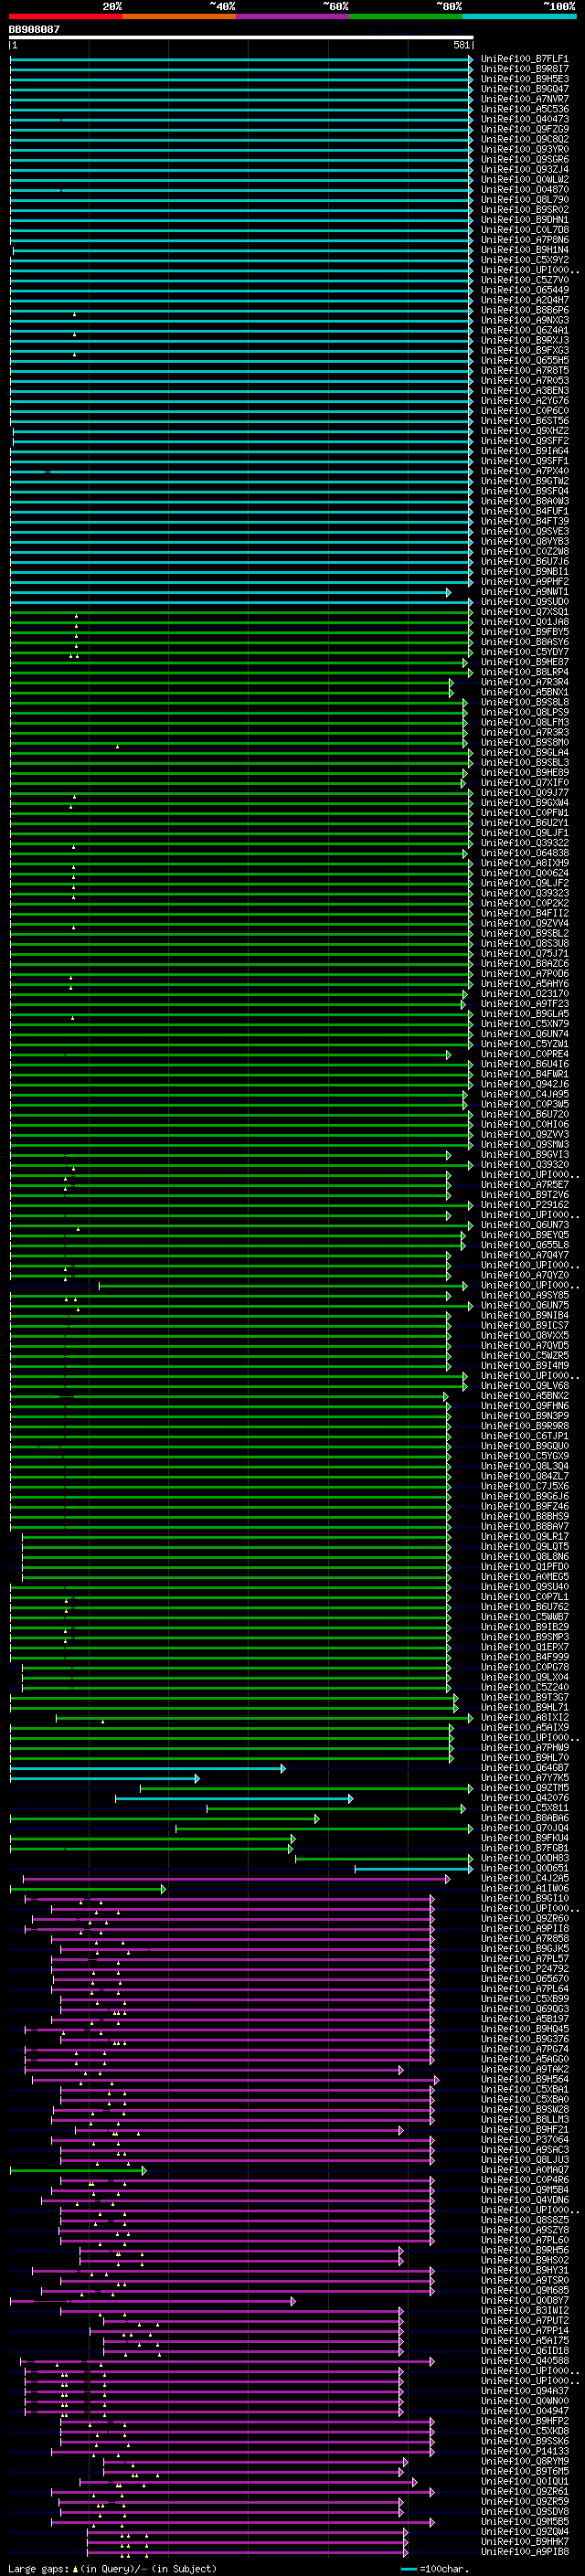
Task: Open UniRef100_O655H5 label
Action: 525,360
